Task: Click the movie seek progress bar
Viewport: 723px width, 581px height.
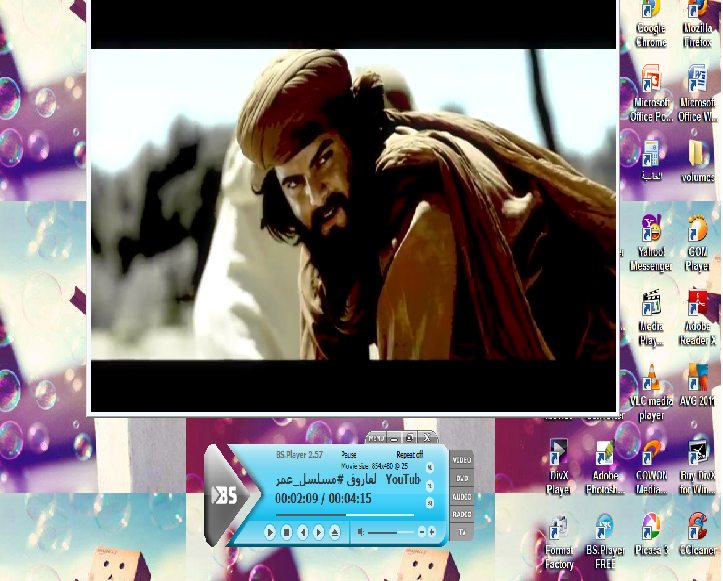Action: coord(345,514)
